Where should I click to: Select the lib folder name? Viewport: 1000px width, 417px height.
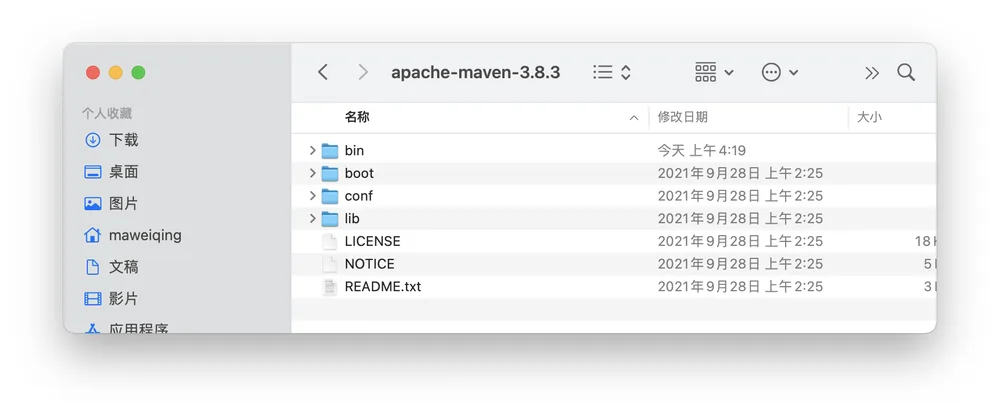(x=352, y=219)
